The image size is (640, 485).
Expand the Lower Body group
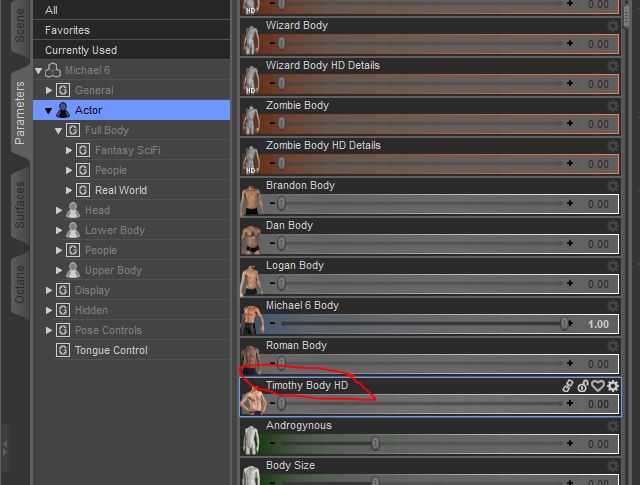pyautogui.click(x=59, y=230)
